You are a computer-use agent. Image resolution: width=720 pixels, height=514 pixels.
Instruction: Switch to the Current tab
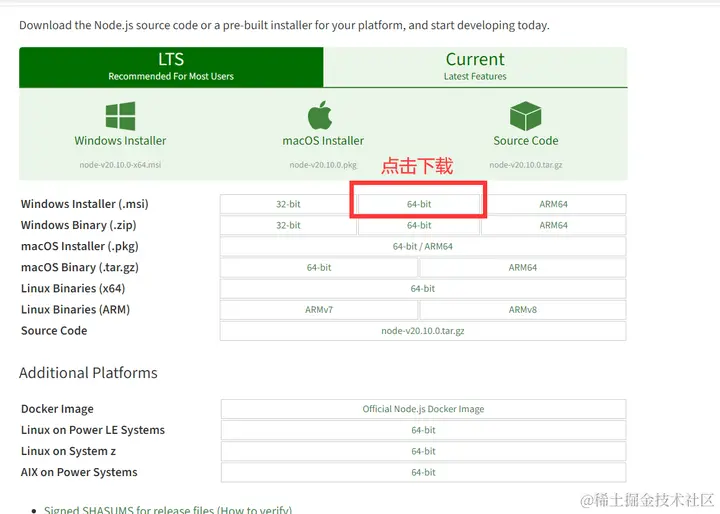pos(475,67)
